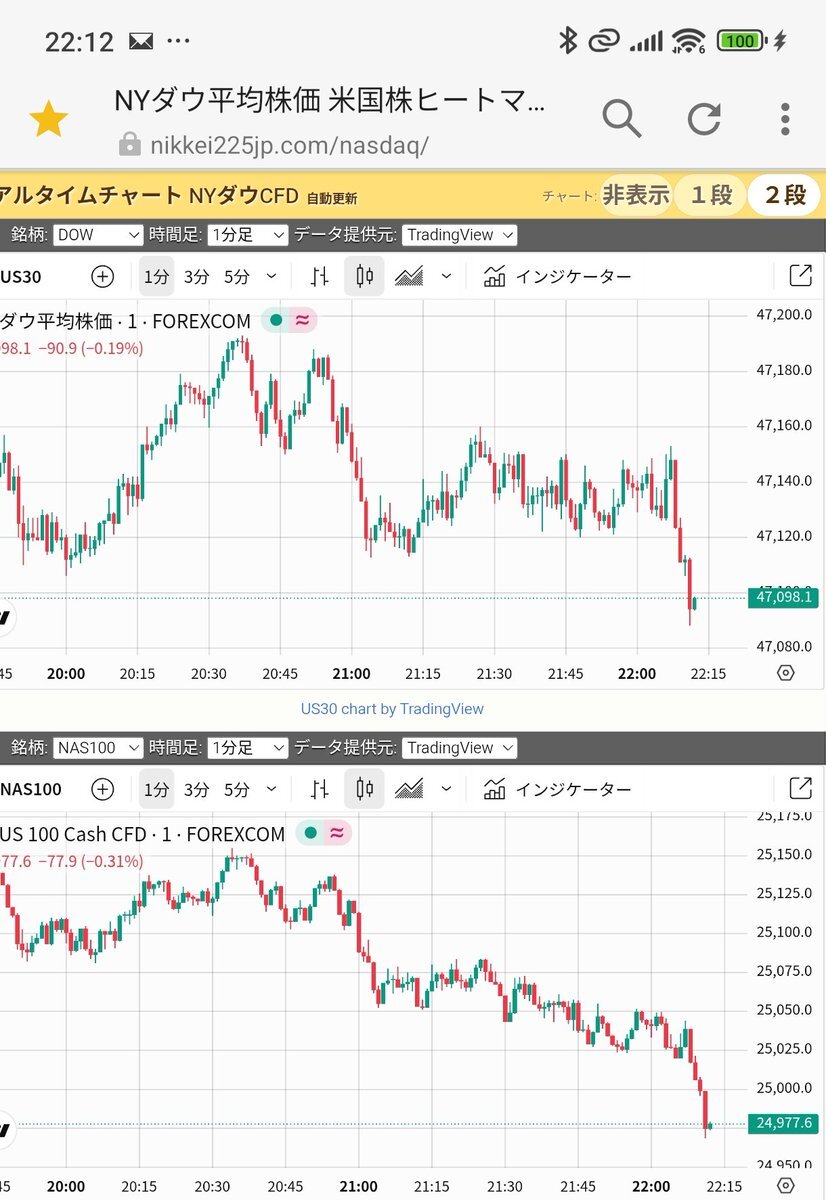Viewport: 826px width, 1200px height.
Task: Expand data provider dropdown on first chart
Action: 460,235
